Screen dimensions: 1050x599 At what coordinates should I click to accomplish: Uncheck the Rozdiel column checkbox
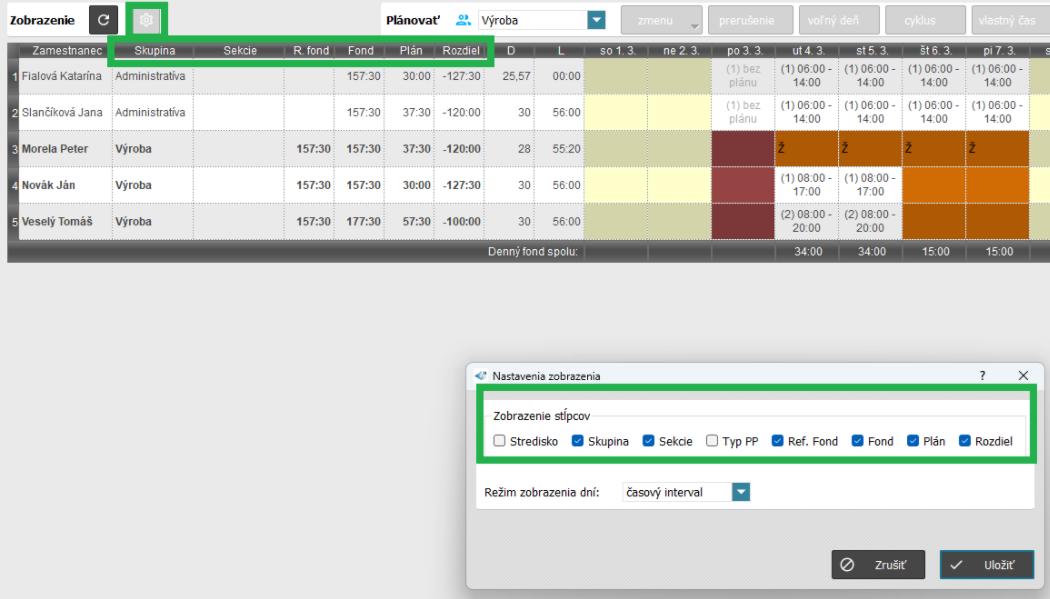click(965, 442)
